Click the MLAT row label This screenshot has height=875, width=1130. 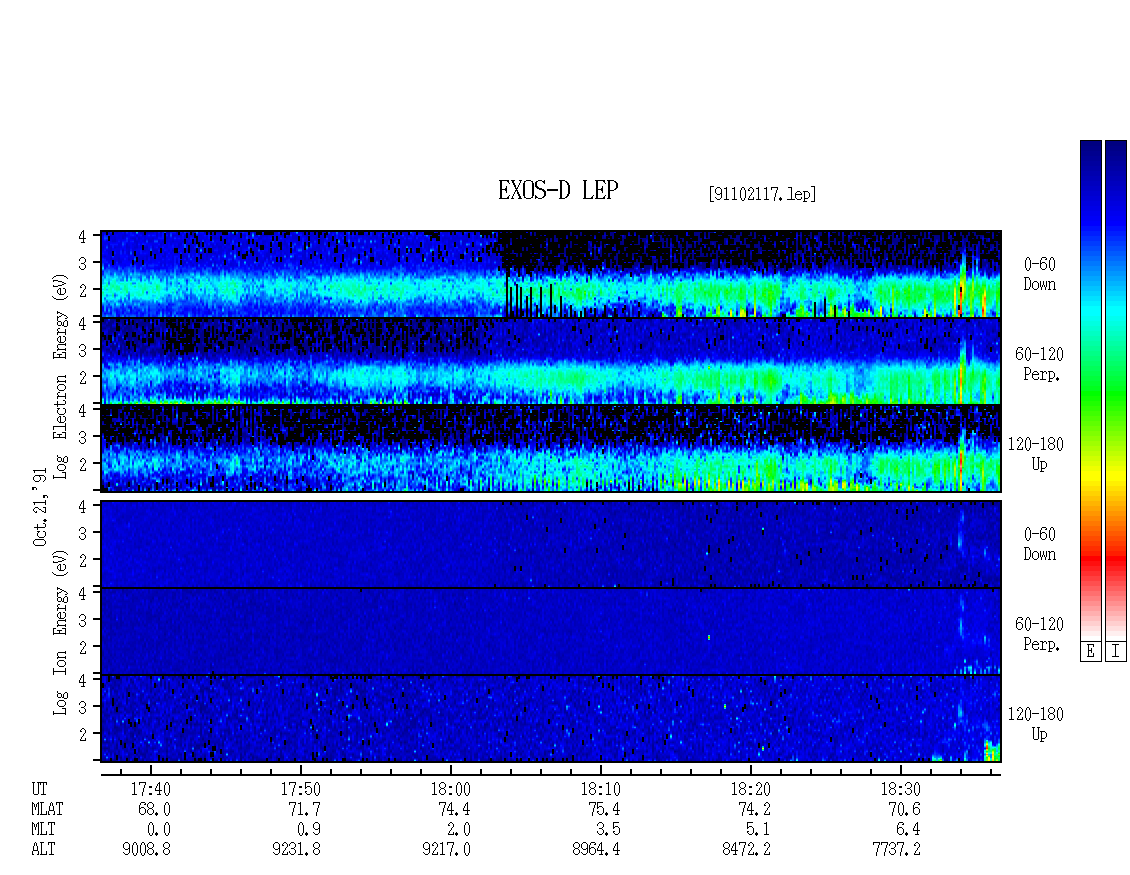pos(47,809)
